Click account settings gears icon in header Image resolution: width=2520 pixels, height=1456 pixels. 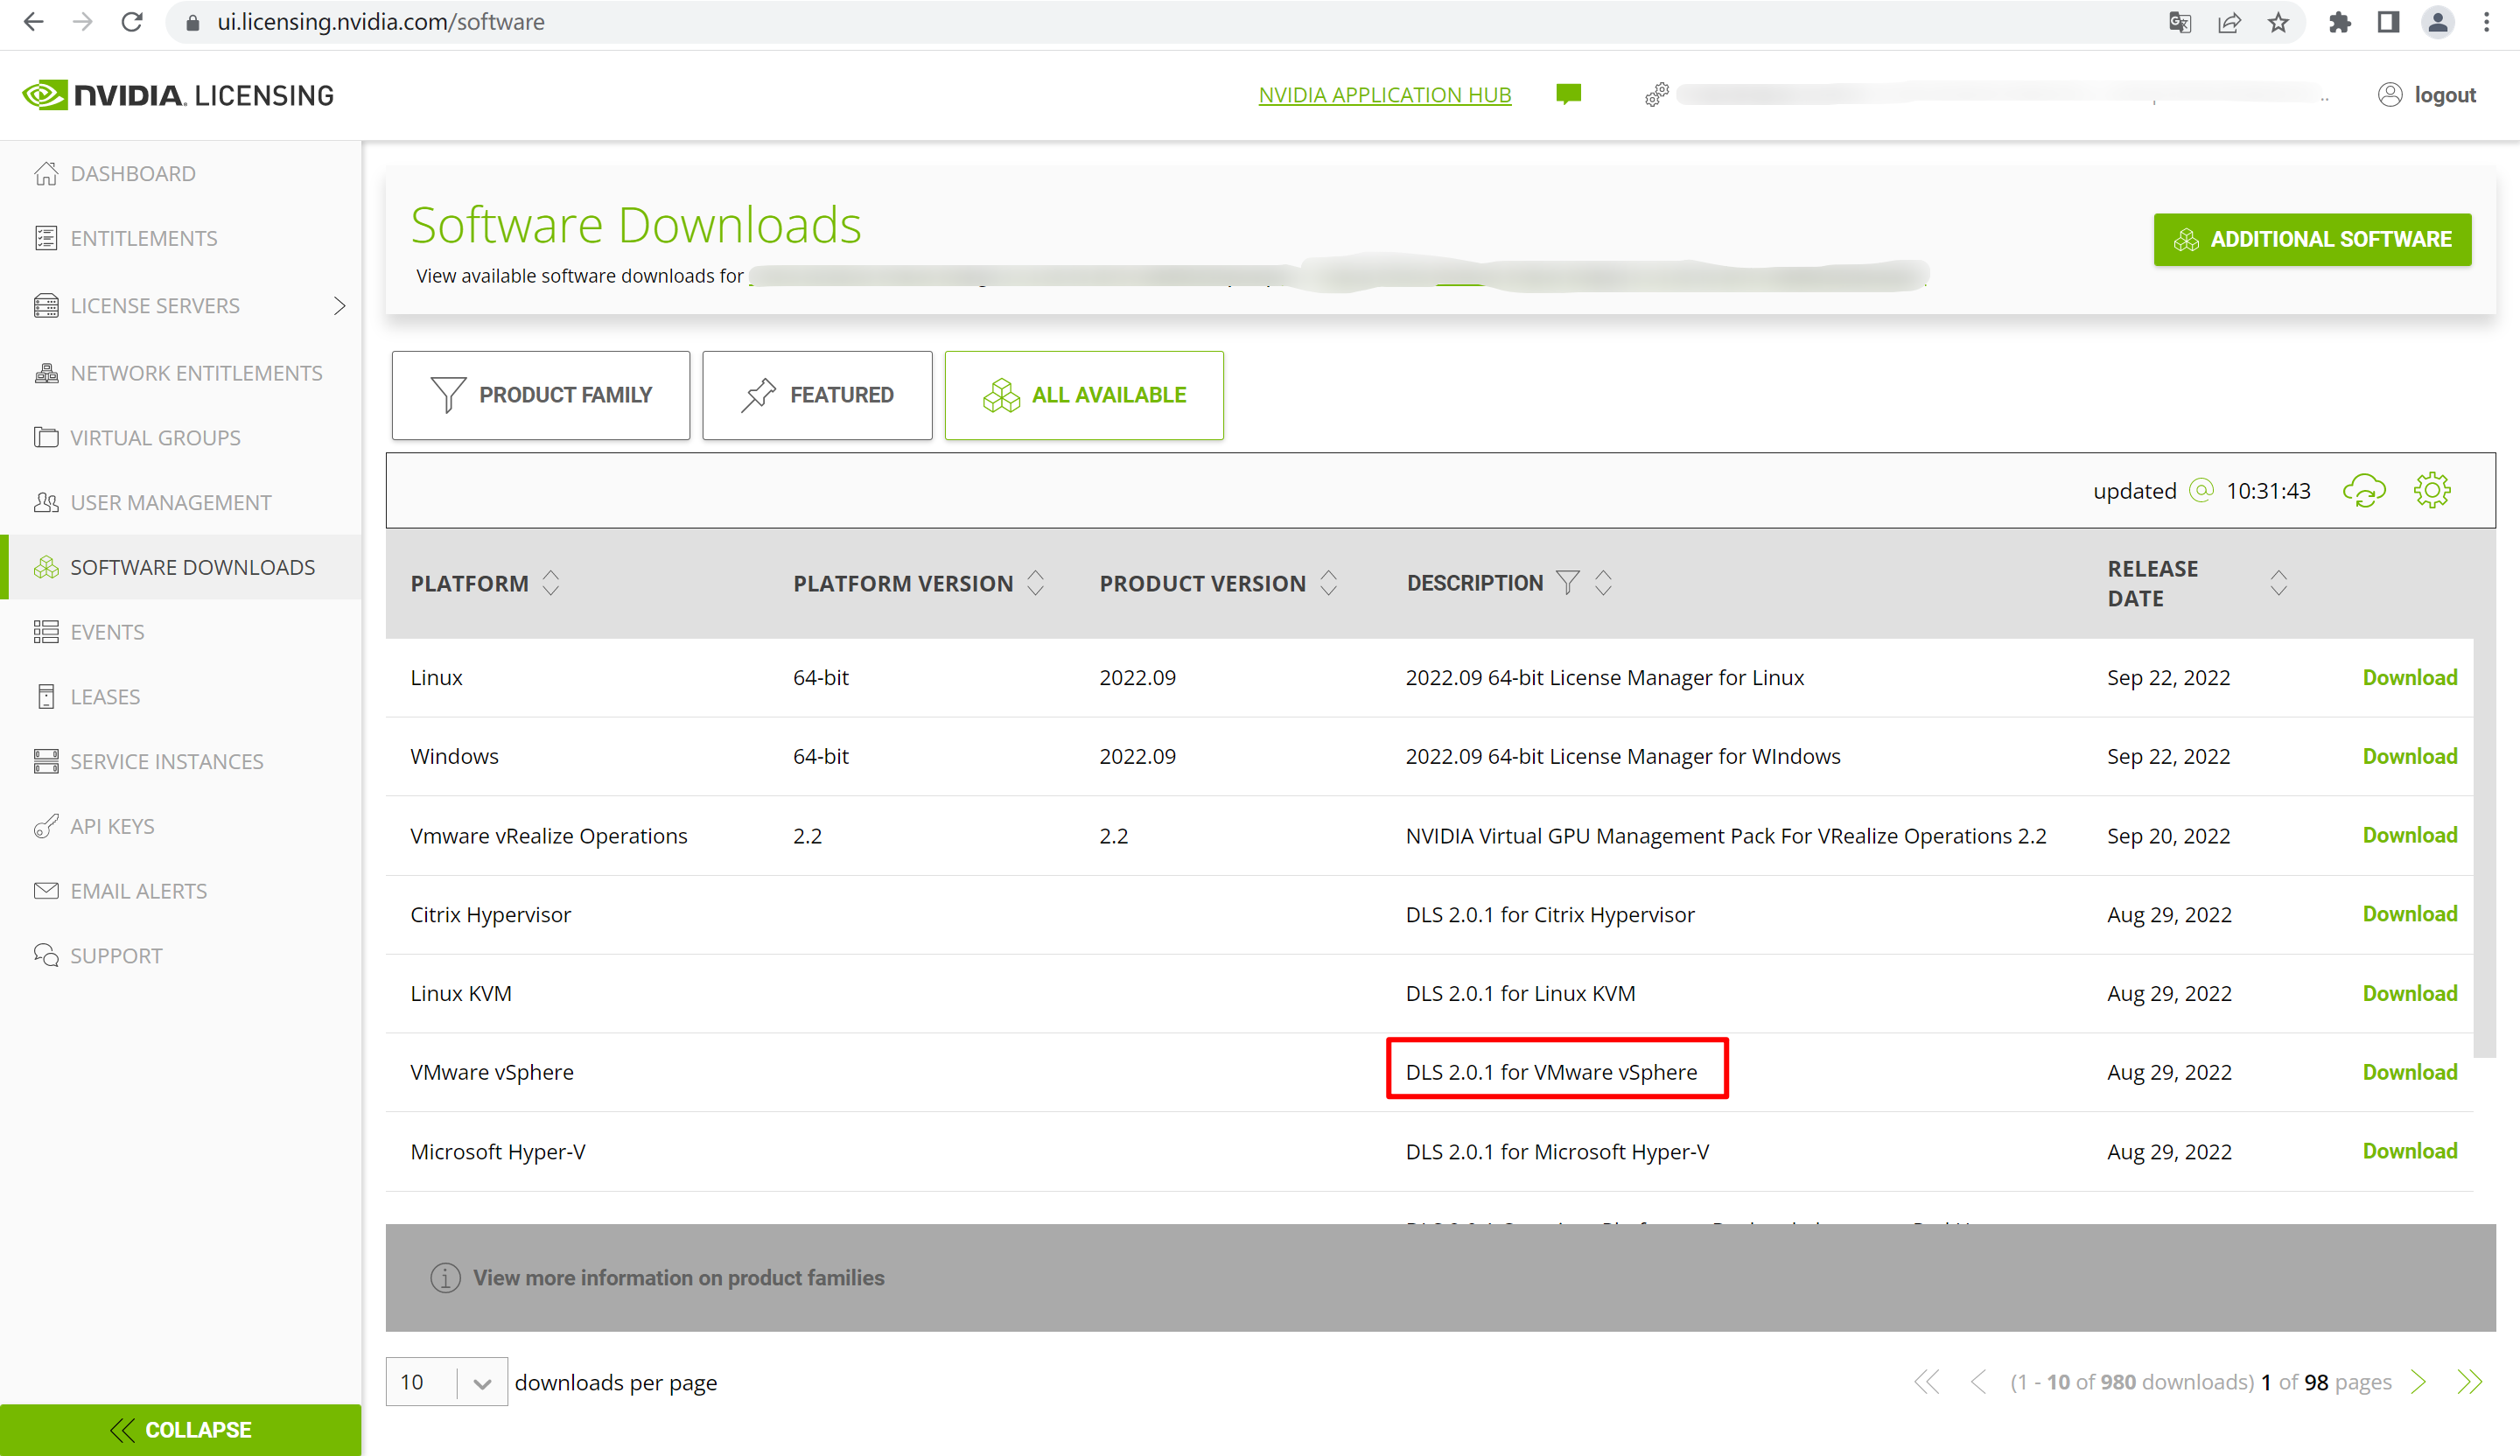[x=1656, y=95]
